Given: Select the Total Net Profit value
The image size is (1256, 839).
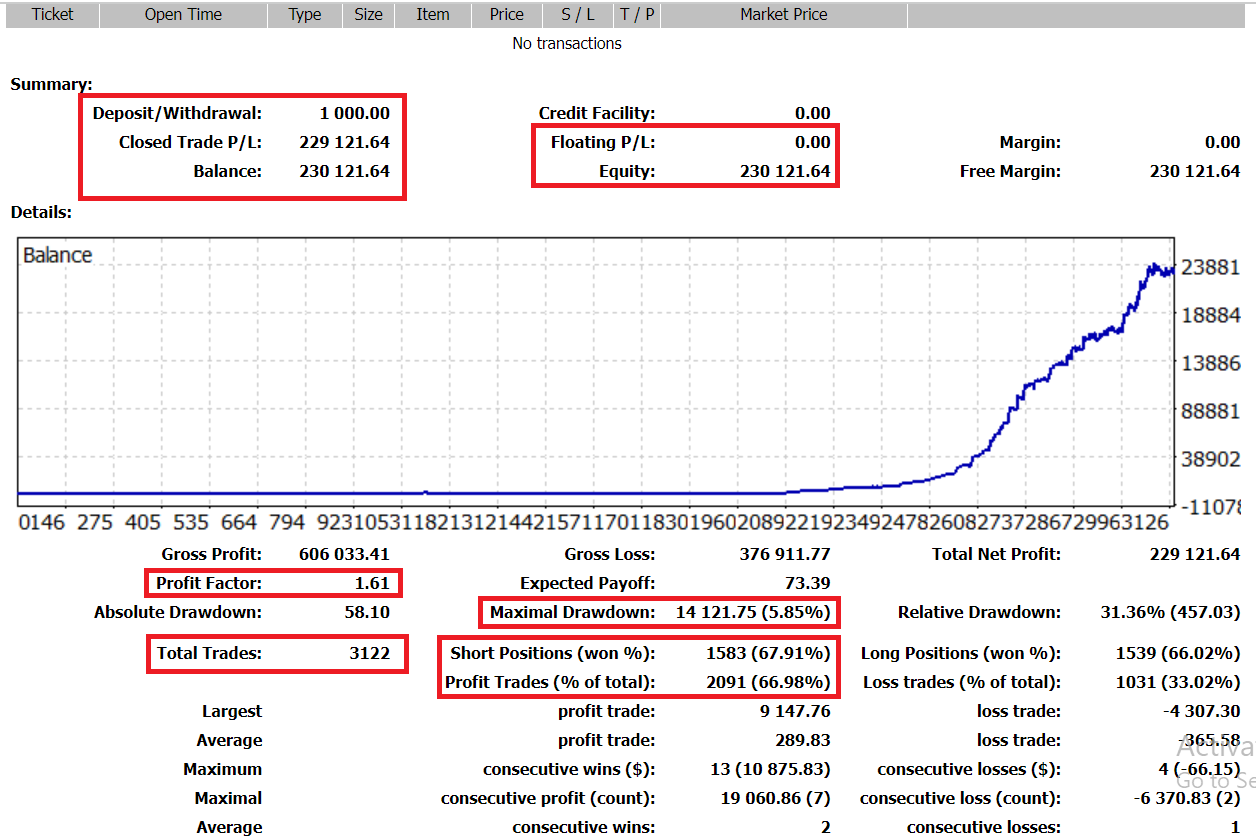Looking at the screenshot, I should click(1195, 554).
